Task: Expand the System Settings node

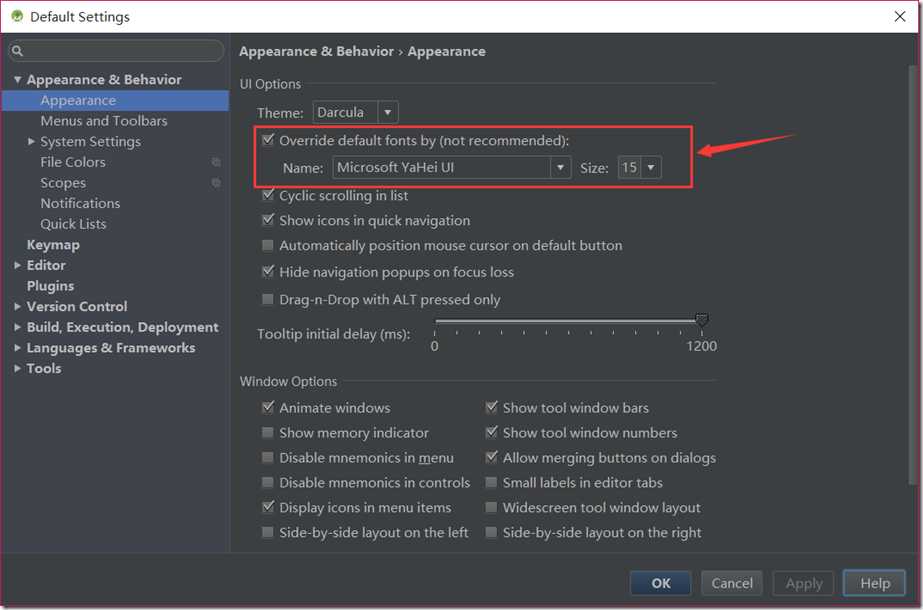Action: pyautogui.click(x=32, y=142)
